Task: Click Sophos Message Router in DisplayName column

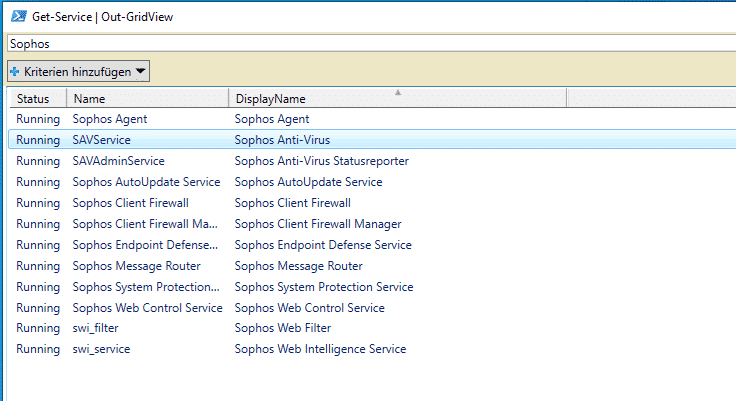Action: 299,266
